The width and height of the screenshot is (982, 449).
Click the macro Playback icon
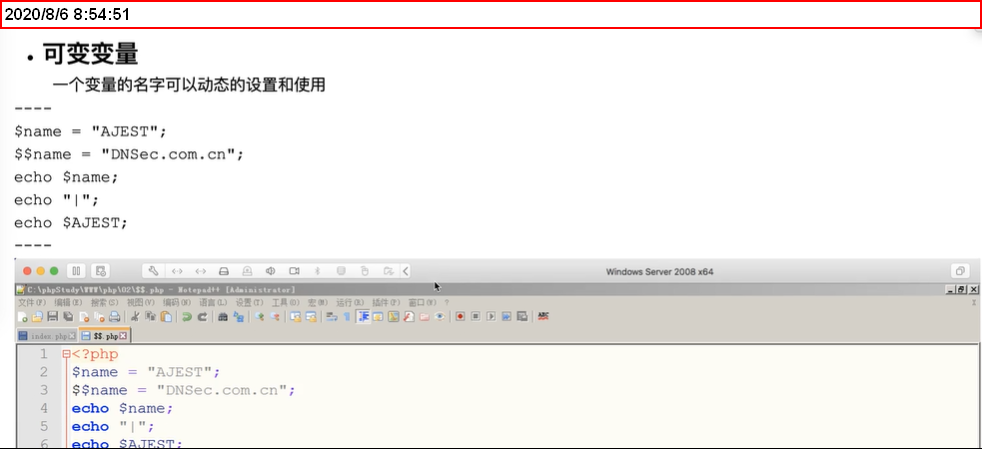490,317
